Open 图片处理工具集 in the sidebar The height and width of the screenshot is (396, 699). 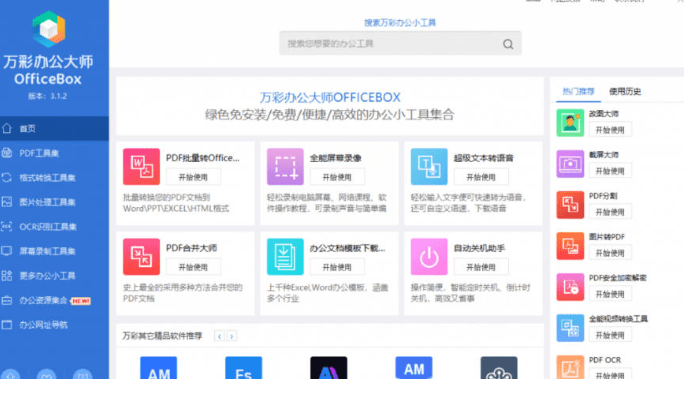pyautogui.click(x=54, y=202)
